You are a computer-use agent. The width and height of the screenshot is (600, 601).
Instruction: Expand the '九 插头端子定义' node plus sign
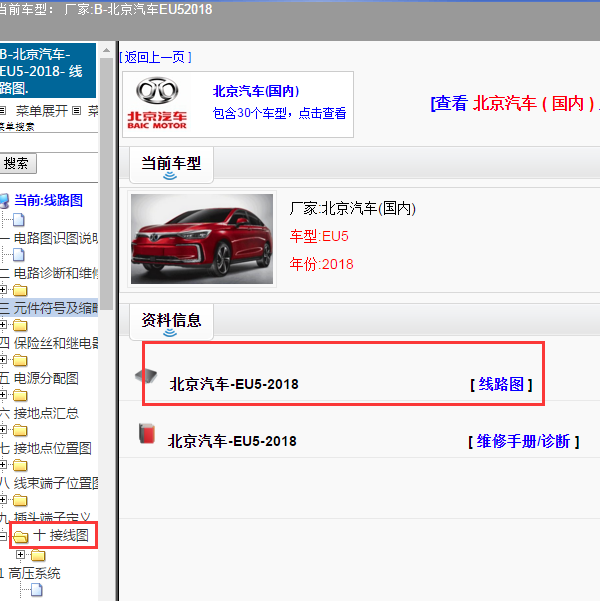tap(3, 499)
